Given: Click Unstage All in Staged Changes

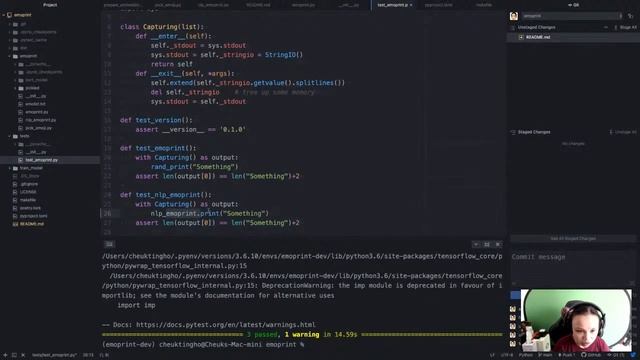Looking at the screenshot, I should pos(623,132).
